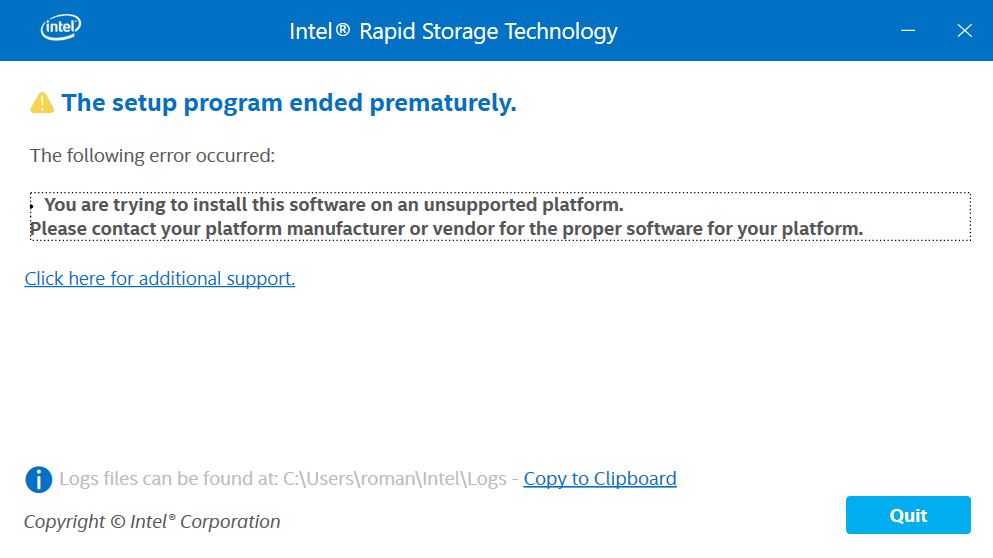This screenshot has height=558, width=993.
Task: Click the yellow warning triangle icon
Action: point(42,103)
